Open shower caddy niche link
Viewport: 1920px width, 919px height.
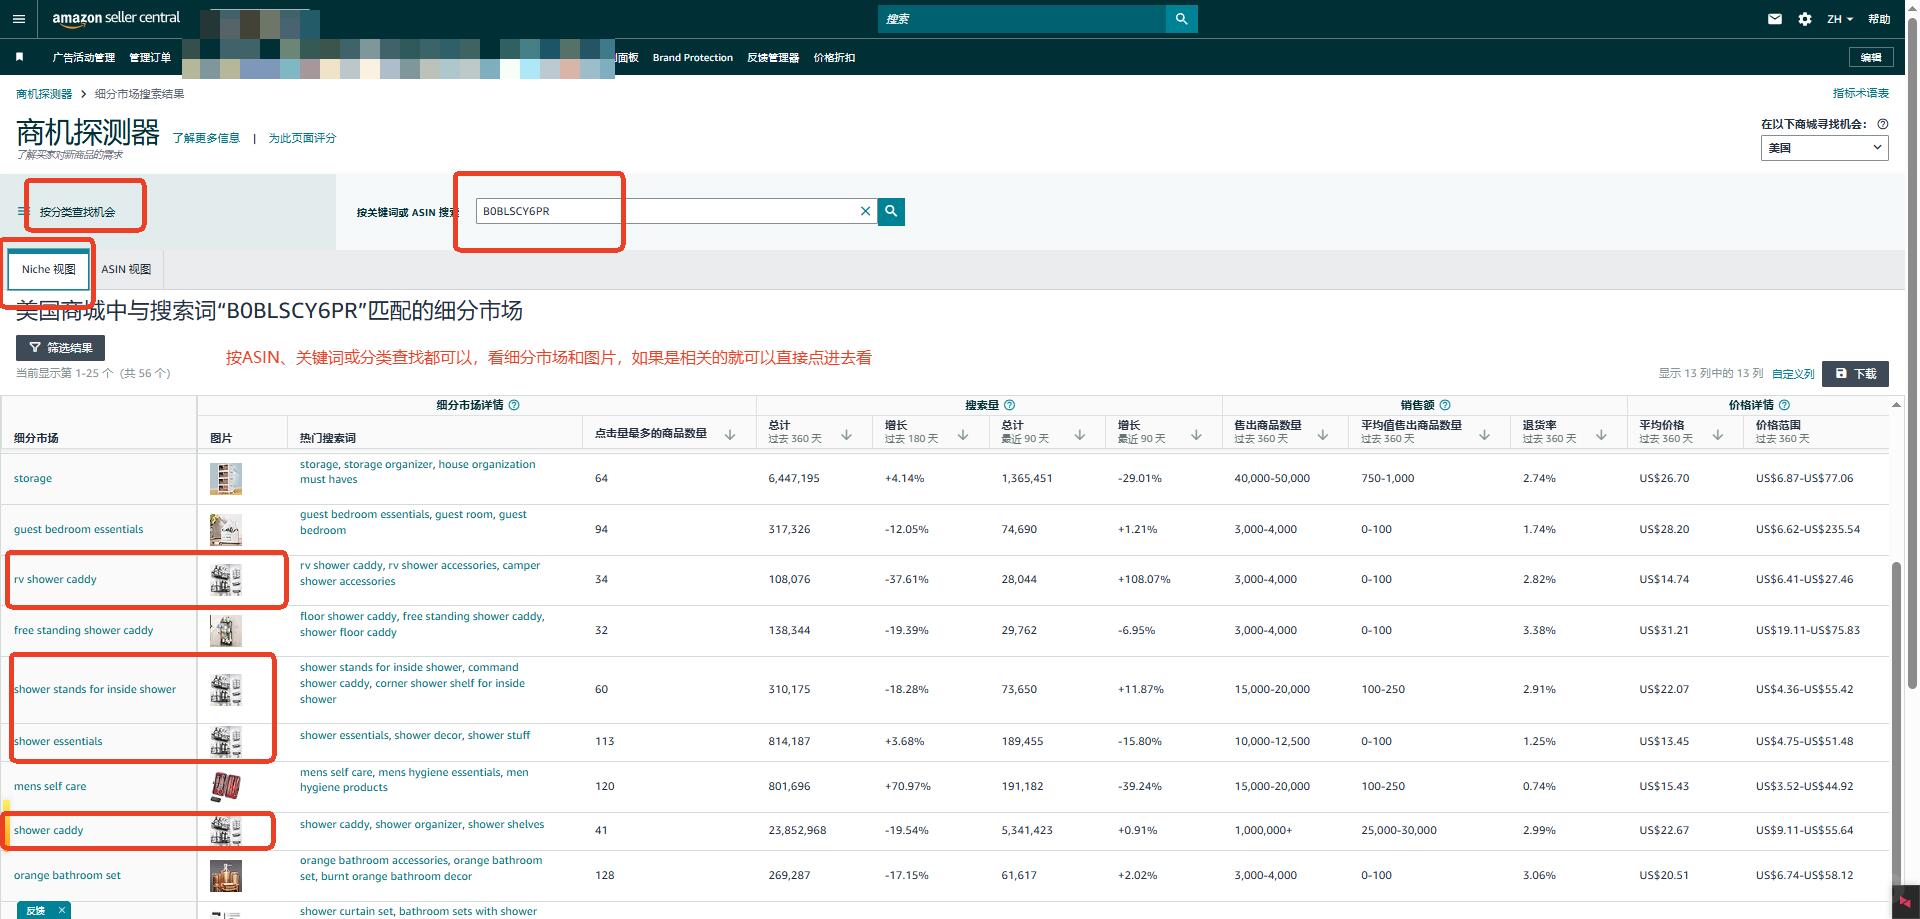[x=48, y=830]
